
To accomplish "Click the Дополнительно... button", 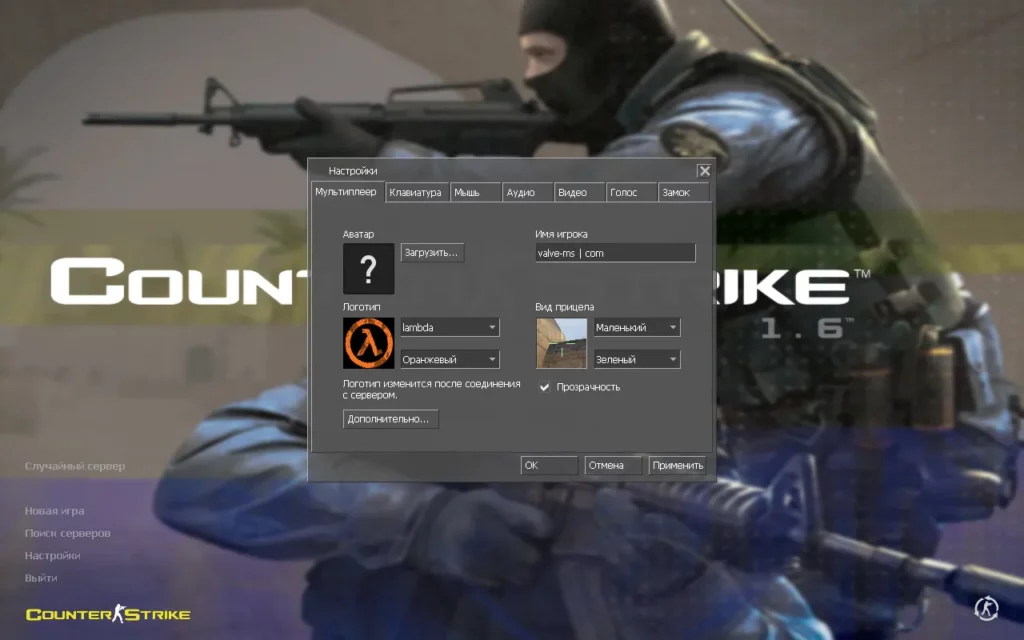I will [x=390, y=419].
